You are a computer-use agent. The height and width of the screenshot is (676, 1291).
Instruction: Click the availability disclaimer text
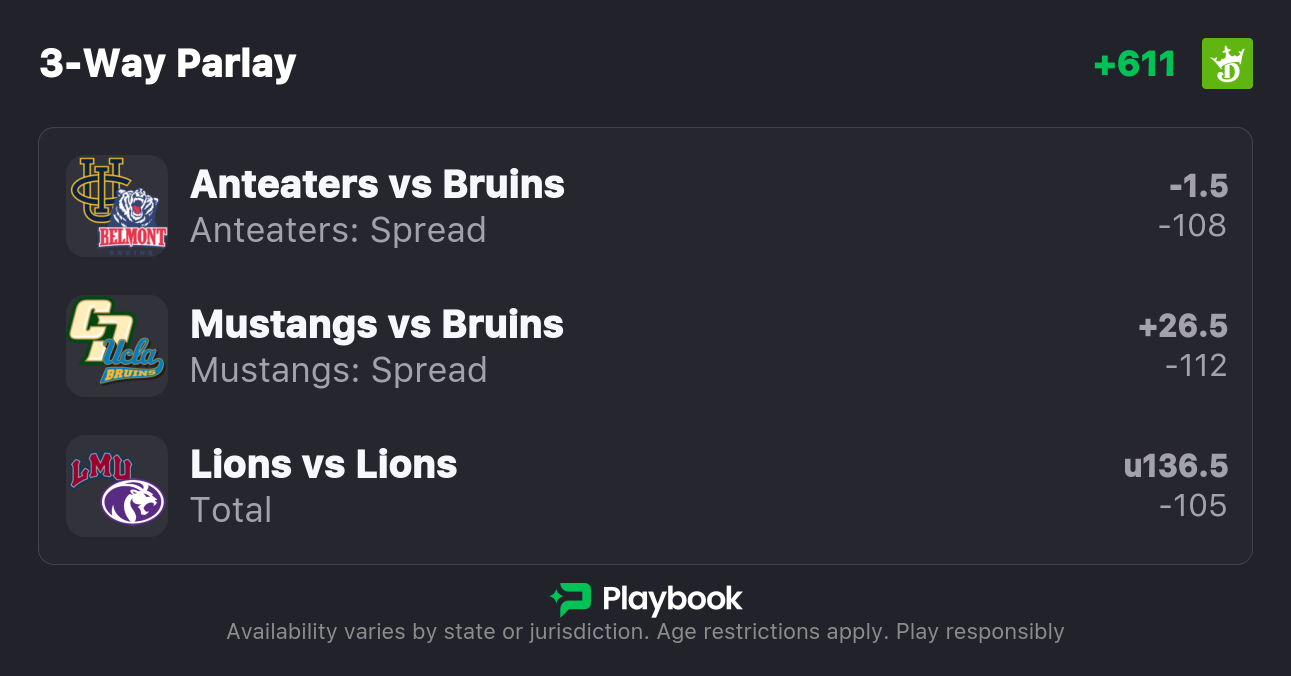pyautogui.click(x=645, y=632)
